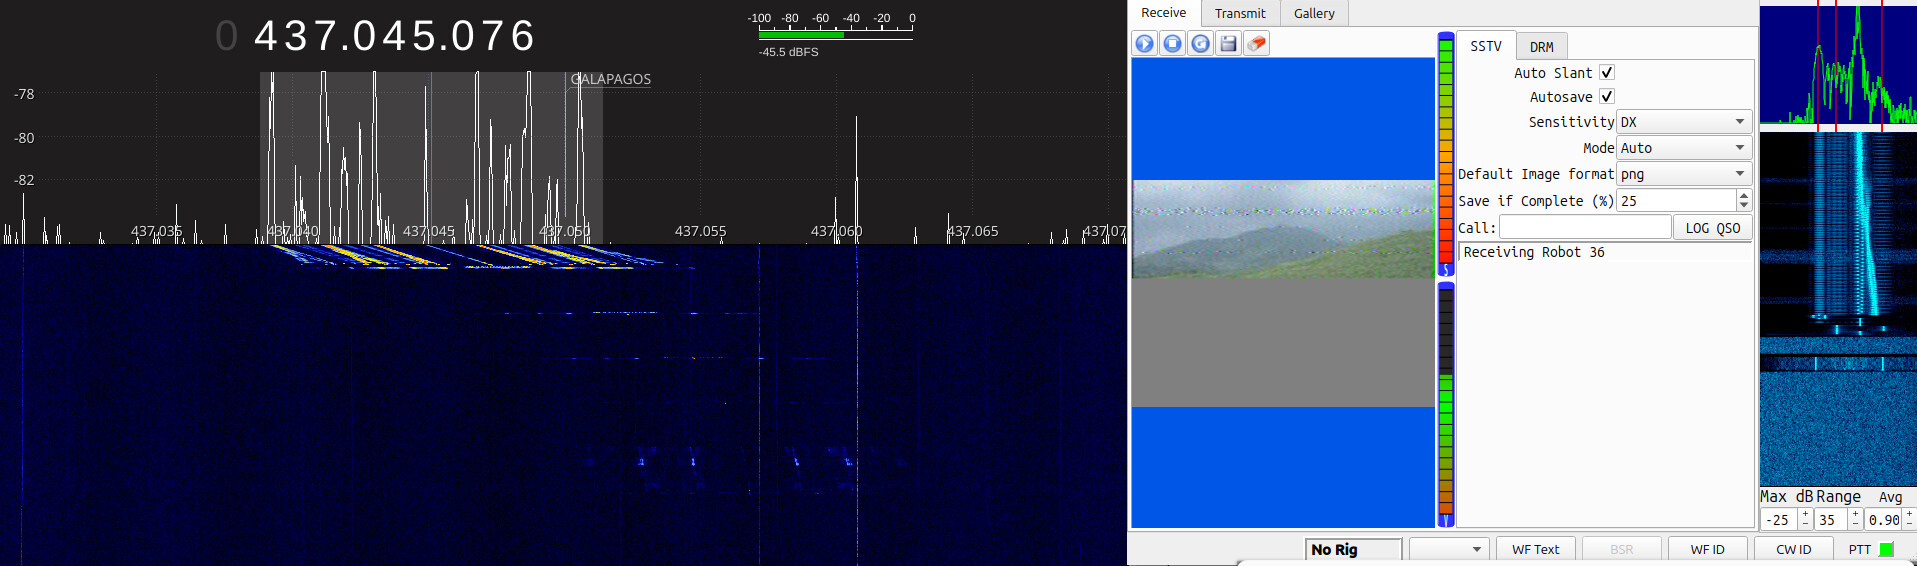Click the resync icon in receive toolbar

(1201, 43)
